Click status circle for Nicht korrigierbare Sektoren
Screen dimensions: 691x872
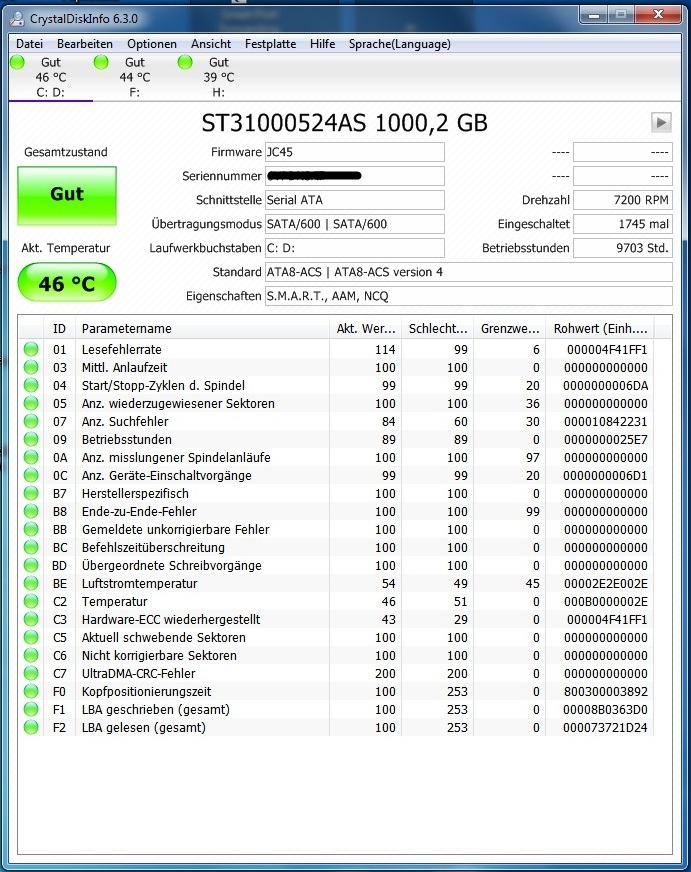tap(31, 655)
